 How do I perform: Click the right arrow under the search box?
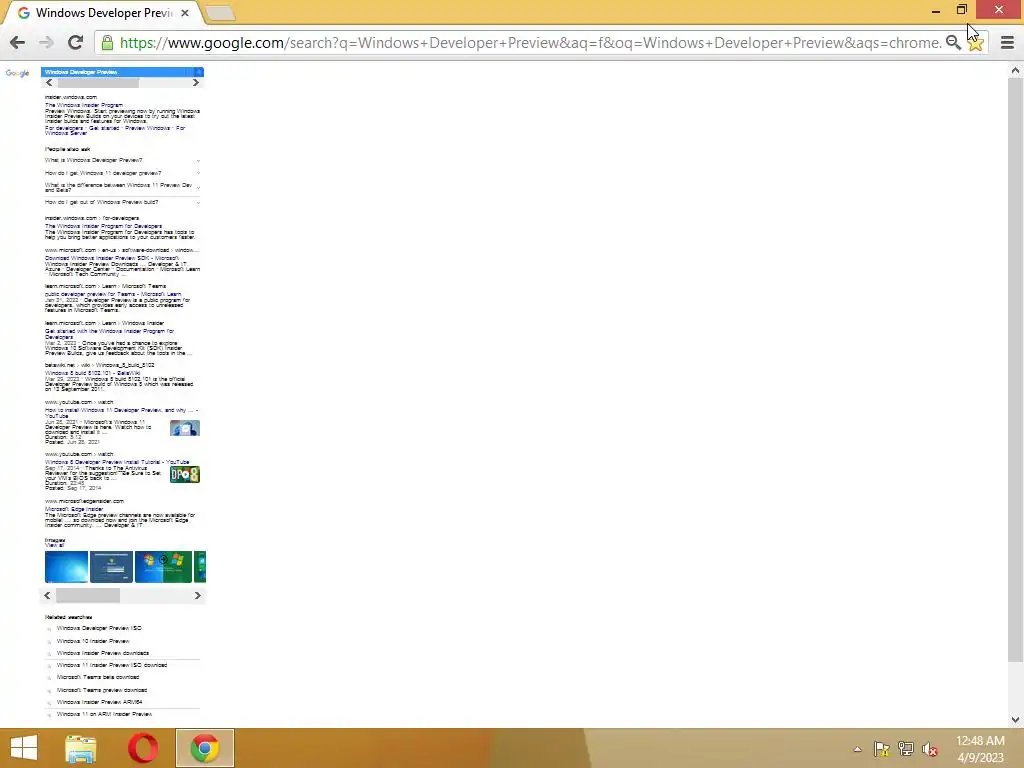(x=196, y=83)
